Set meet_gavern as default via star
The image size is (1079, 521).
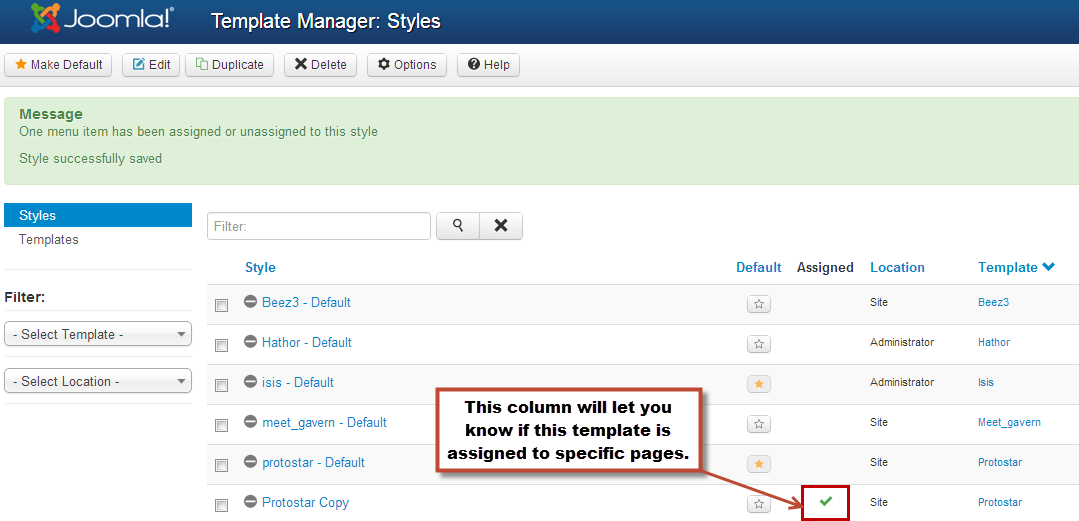[759, 423]
